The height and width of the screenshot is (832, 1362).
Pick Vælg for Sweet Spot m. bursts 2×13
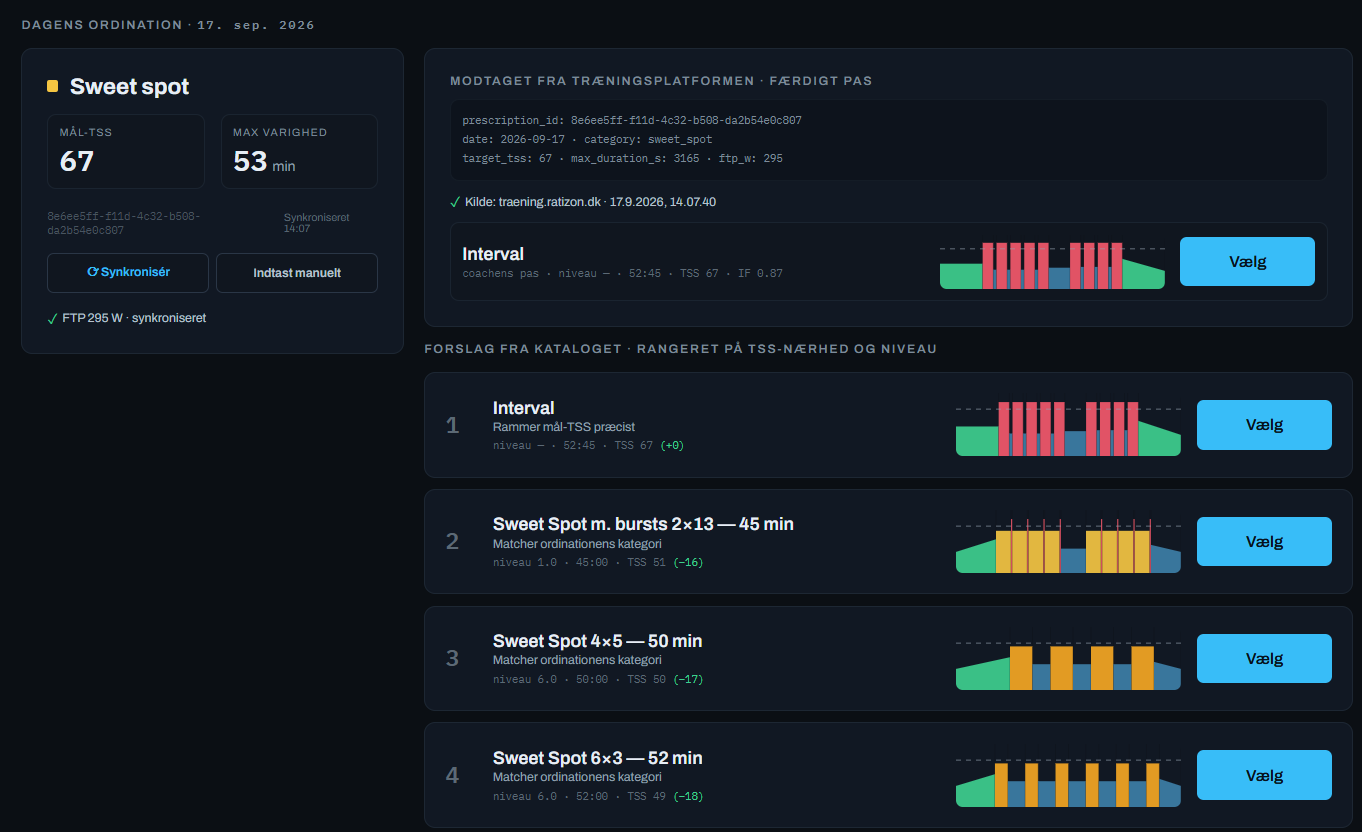pyautogui.click(x=1264, y=542)
